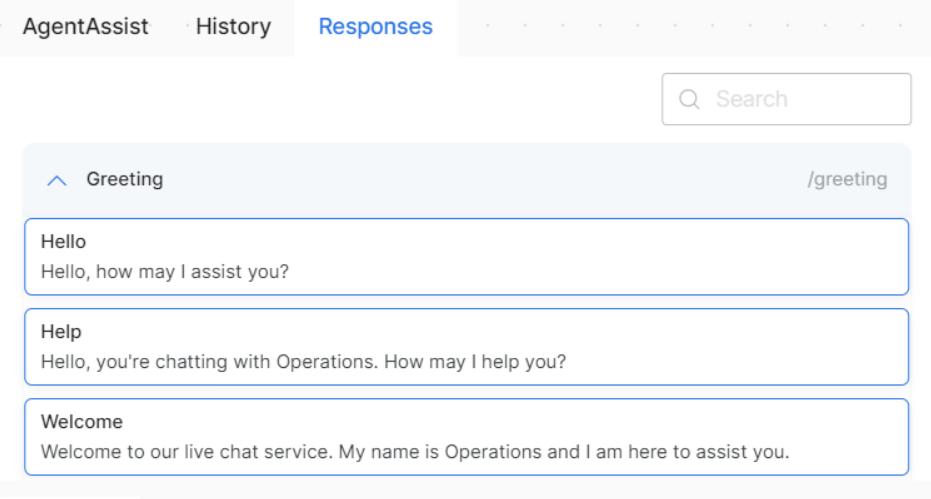Click the Search placeholder text

(x=751, y=99)
